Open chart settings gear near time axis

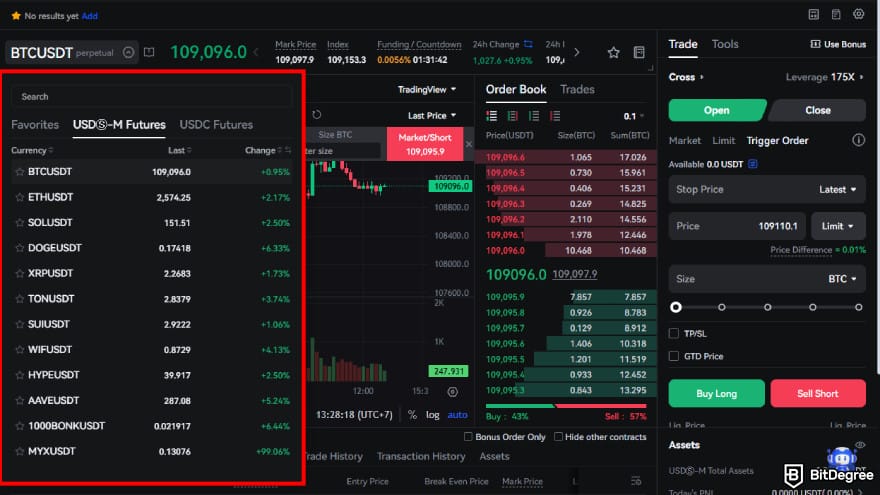click(452, 392)
